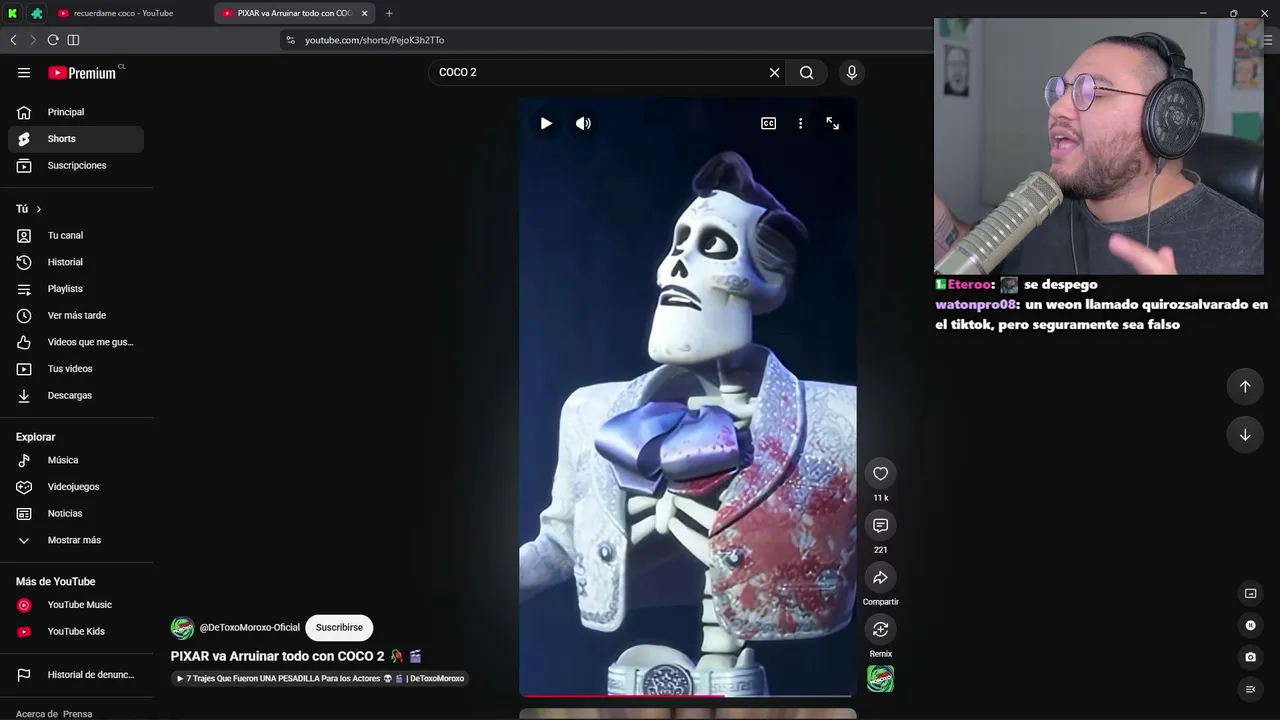Image resolution: width=1280 pixels, height=720 pixels.
Task: Share the Short via Compartir
Action: (880, 578)
